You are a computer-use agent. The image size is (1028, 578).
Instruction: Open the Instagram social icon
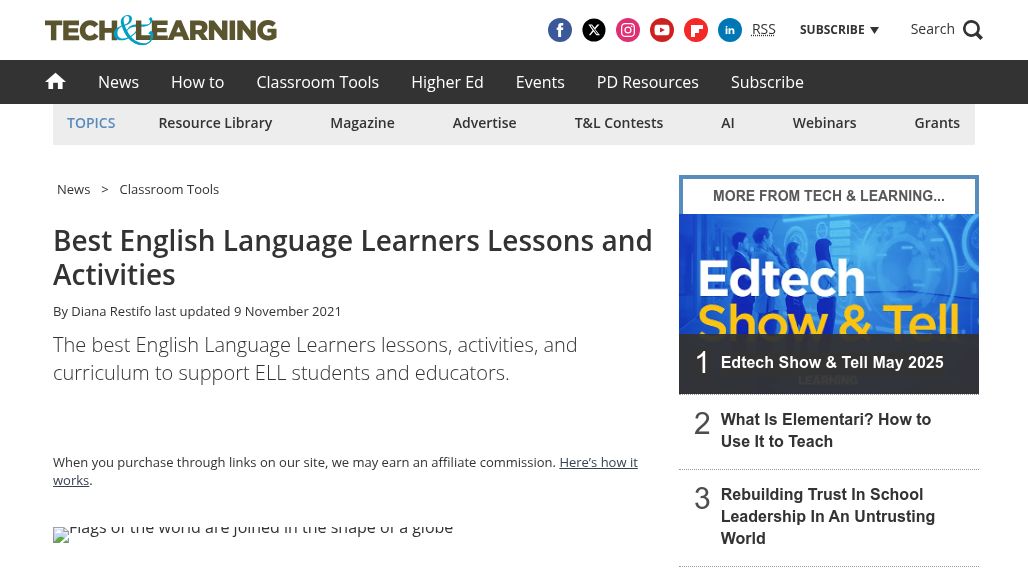(x=627, y=30)
